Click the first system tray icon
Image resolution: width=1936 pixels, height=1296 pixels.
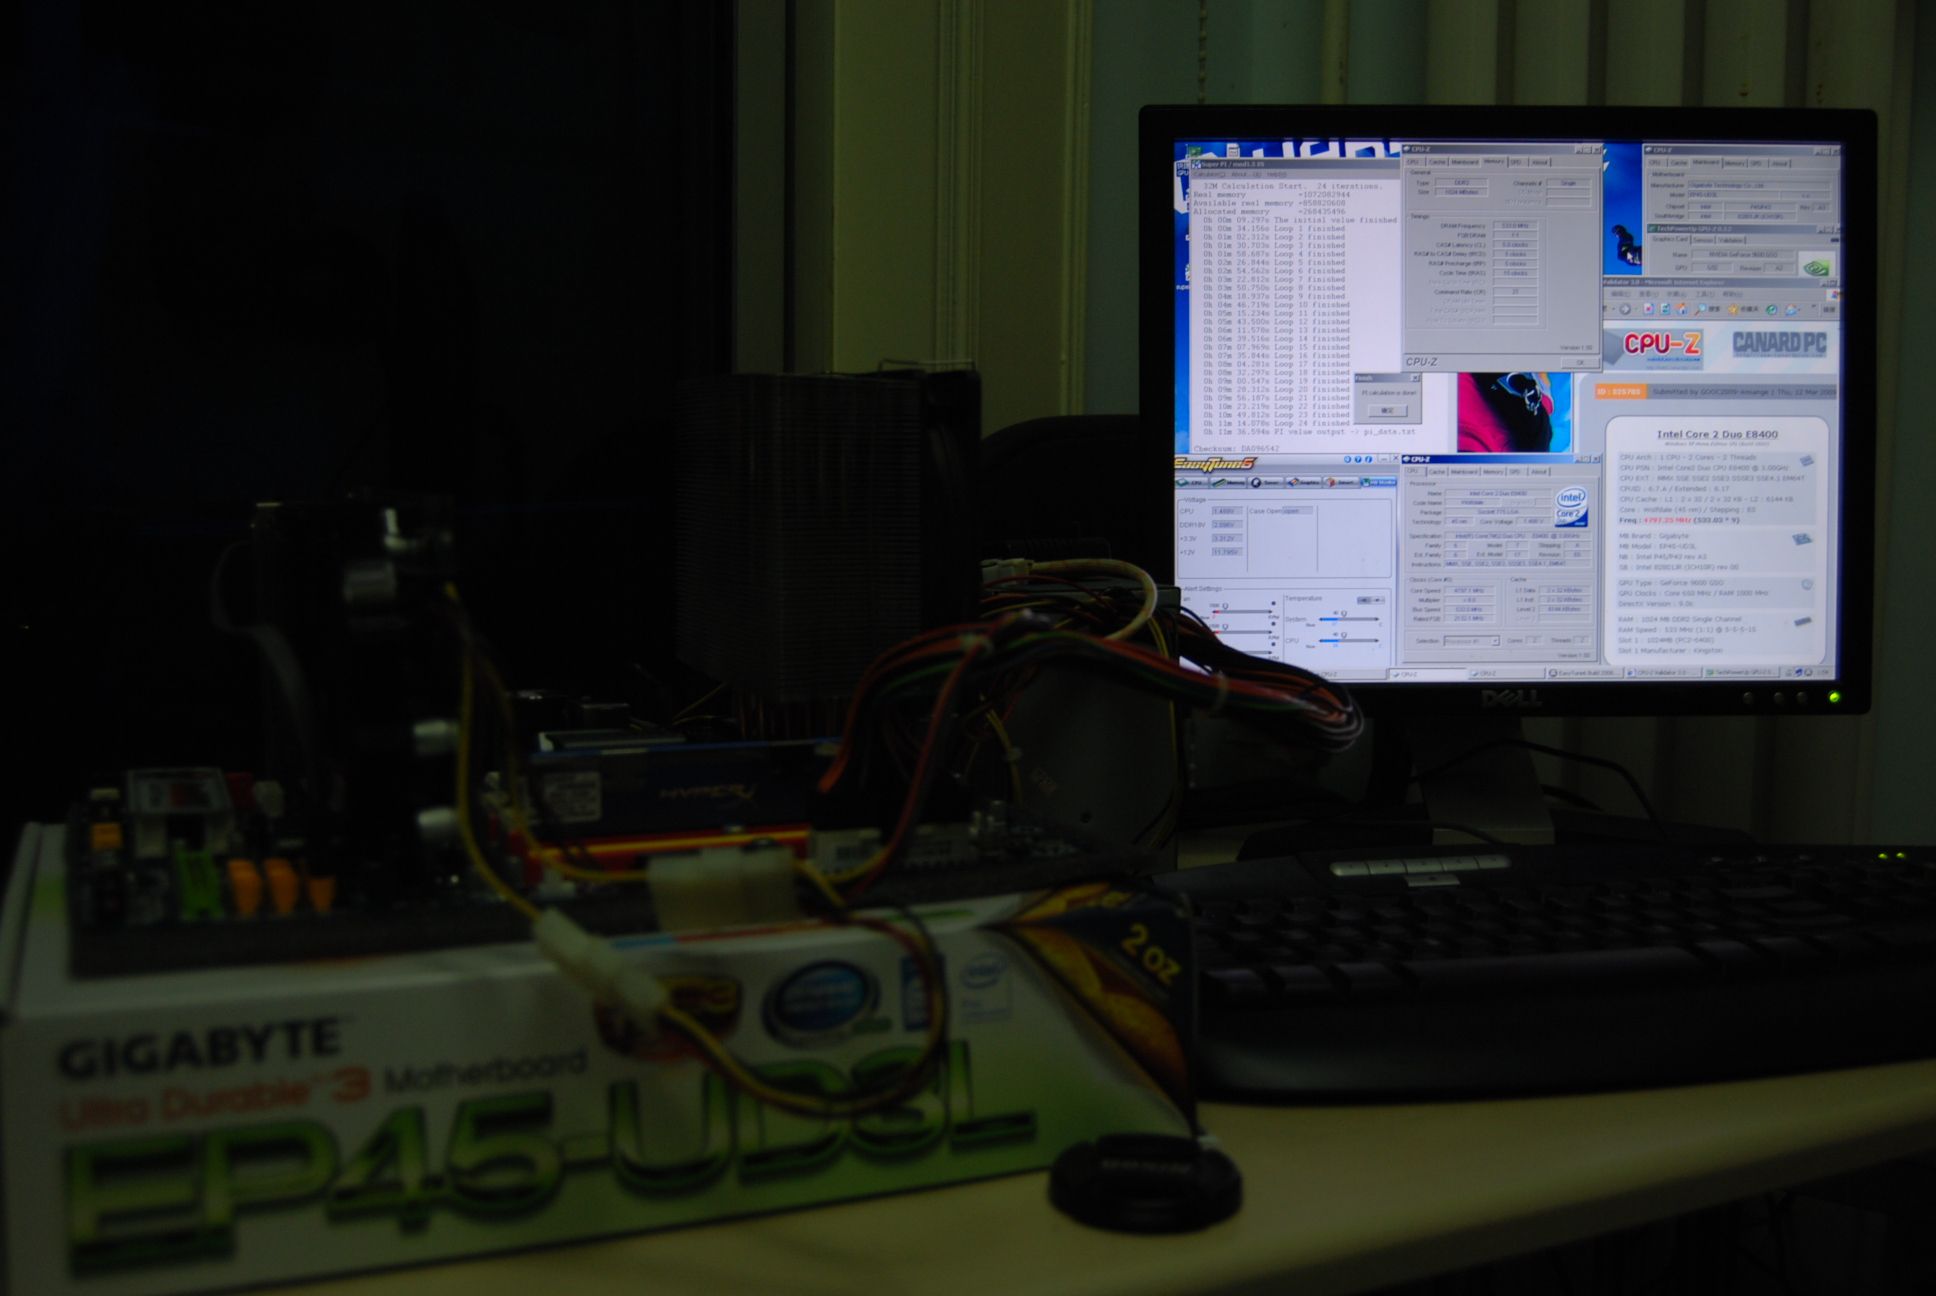(1788, 673)
